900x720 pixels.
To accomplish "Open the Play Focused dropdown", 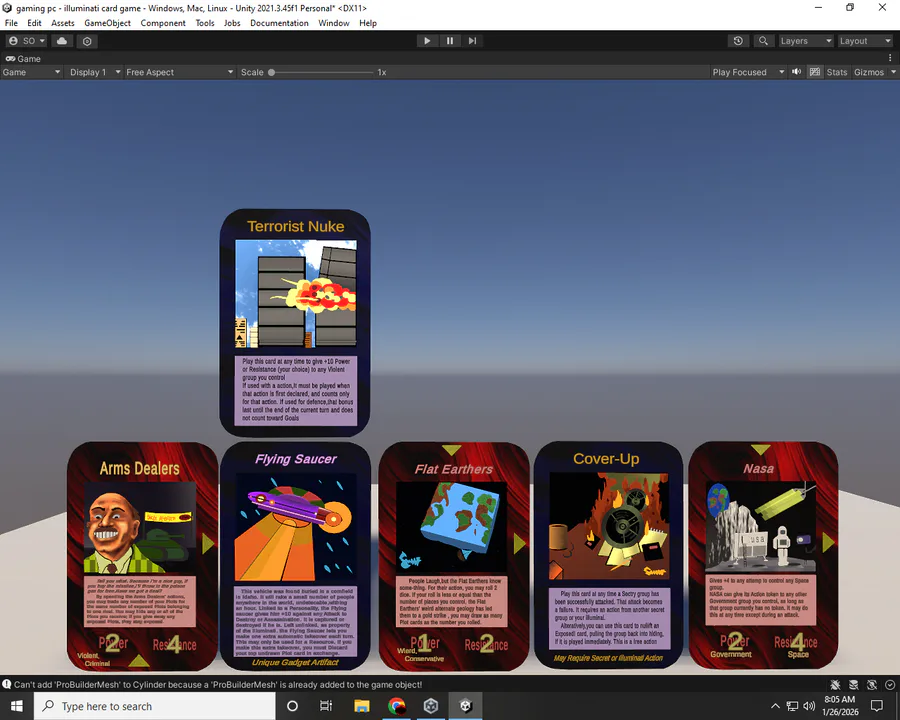I will pos(748,72).
